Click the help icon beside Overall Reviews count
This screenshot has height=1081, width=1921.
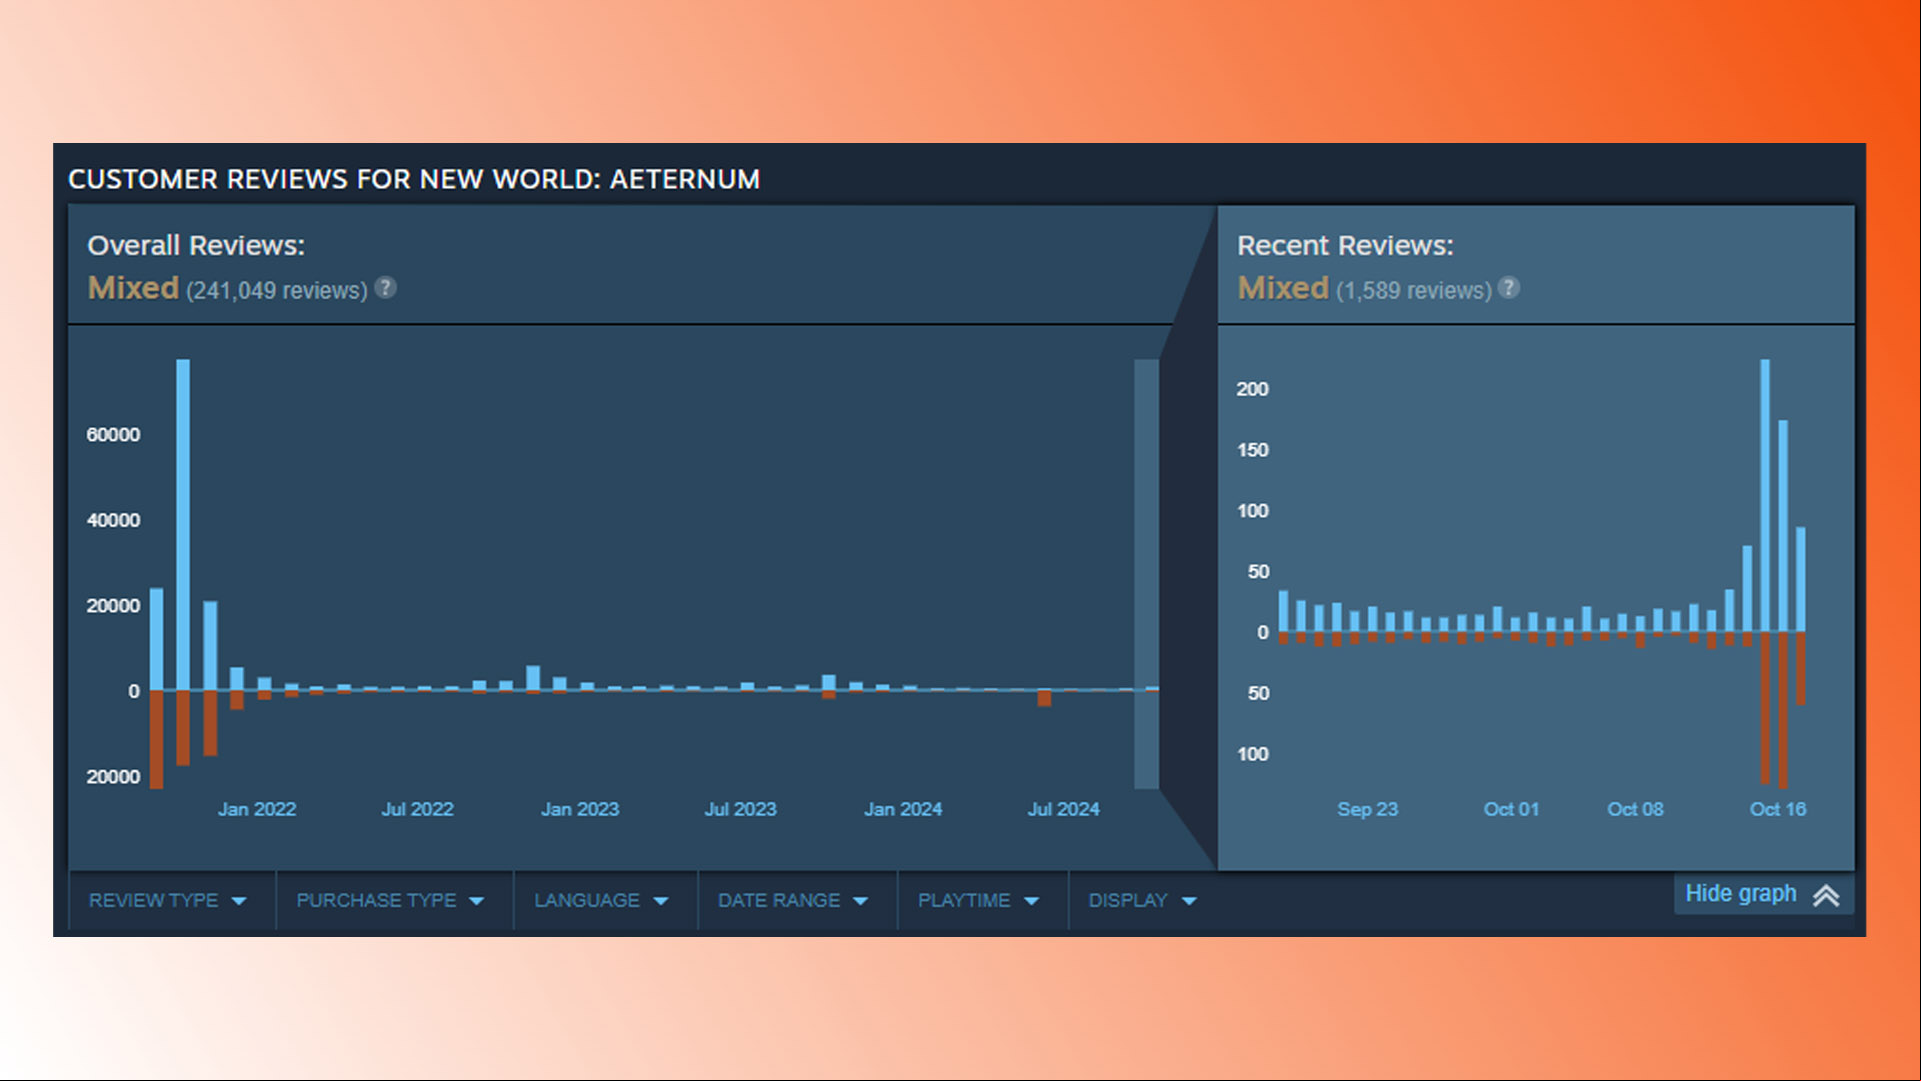(385, 288)
